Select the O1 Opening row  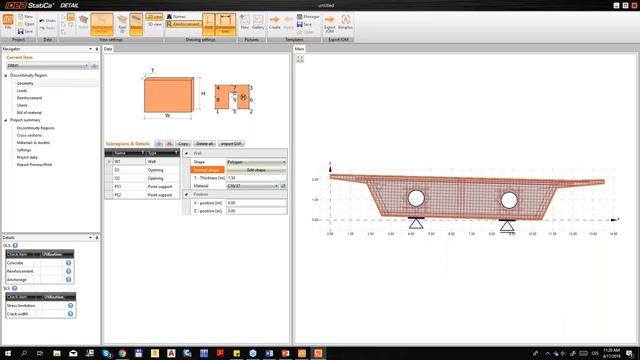click(x=142, y=170)
